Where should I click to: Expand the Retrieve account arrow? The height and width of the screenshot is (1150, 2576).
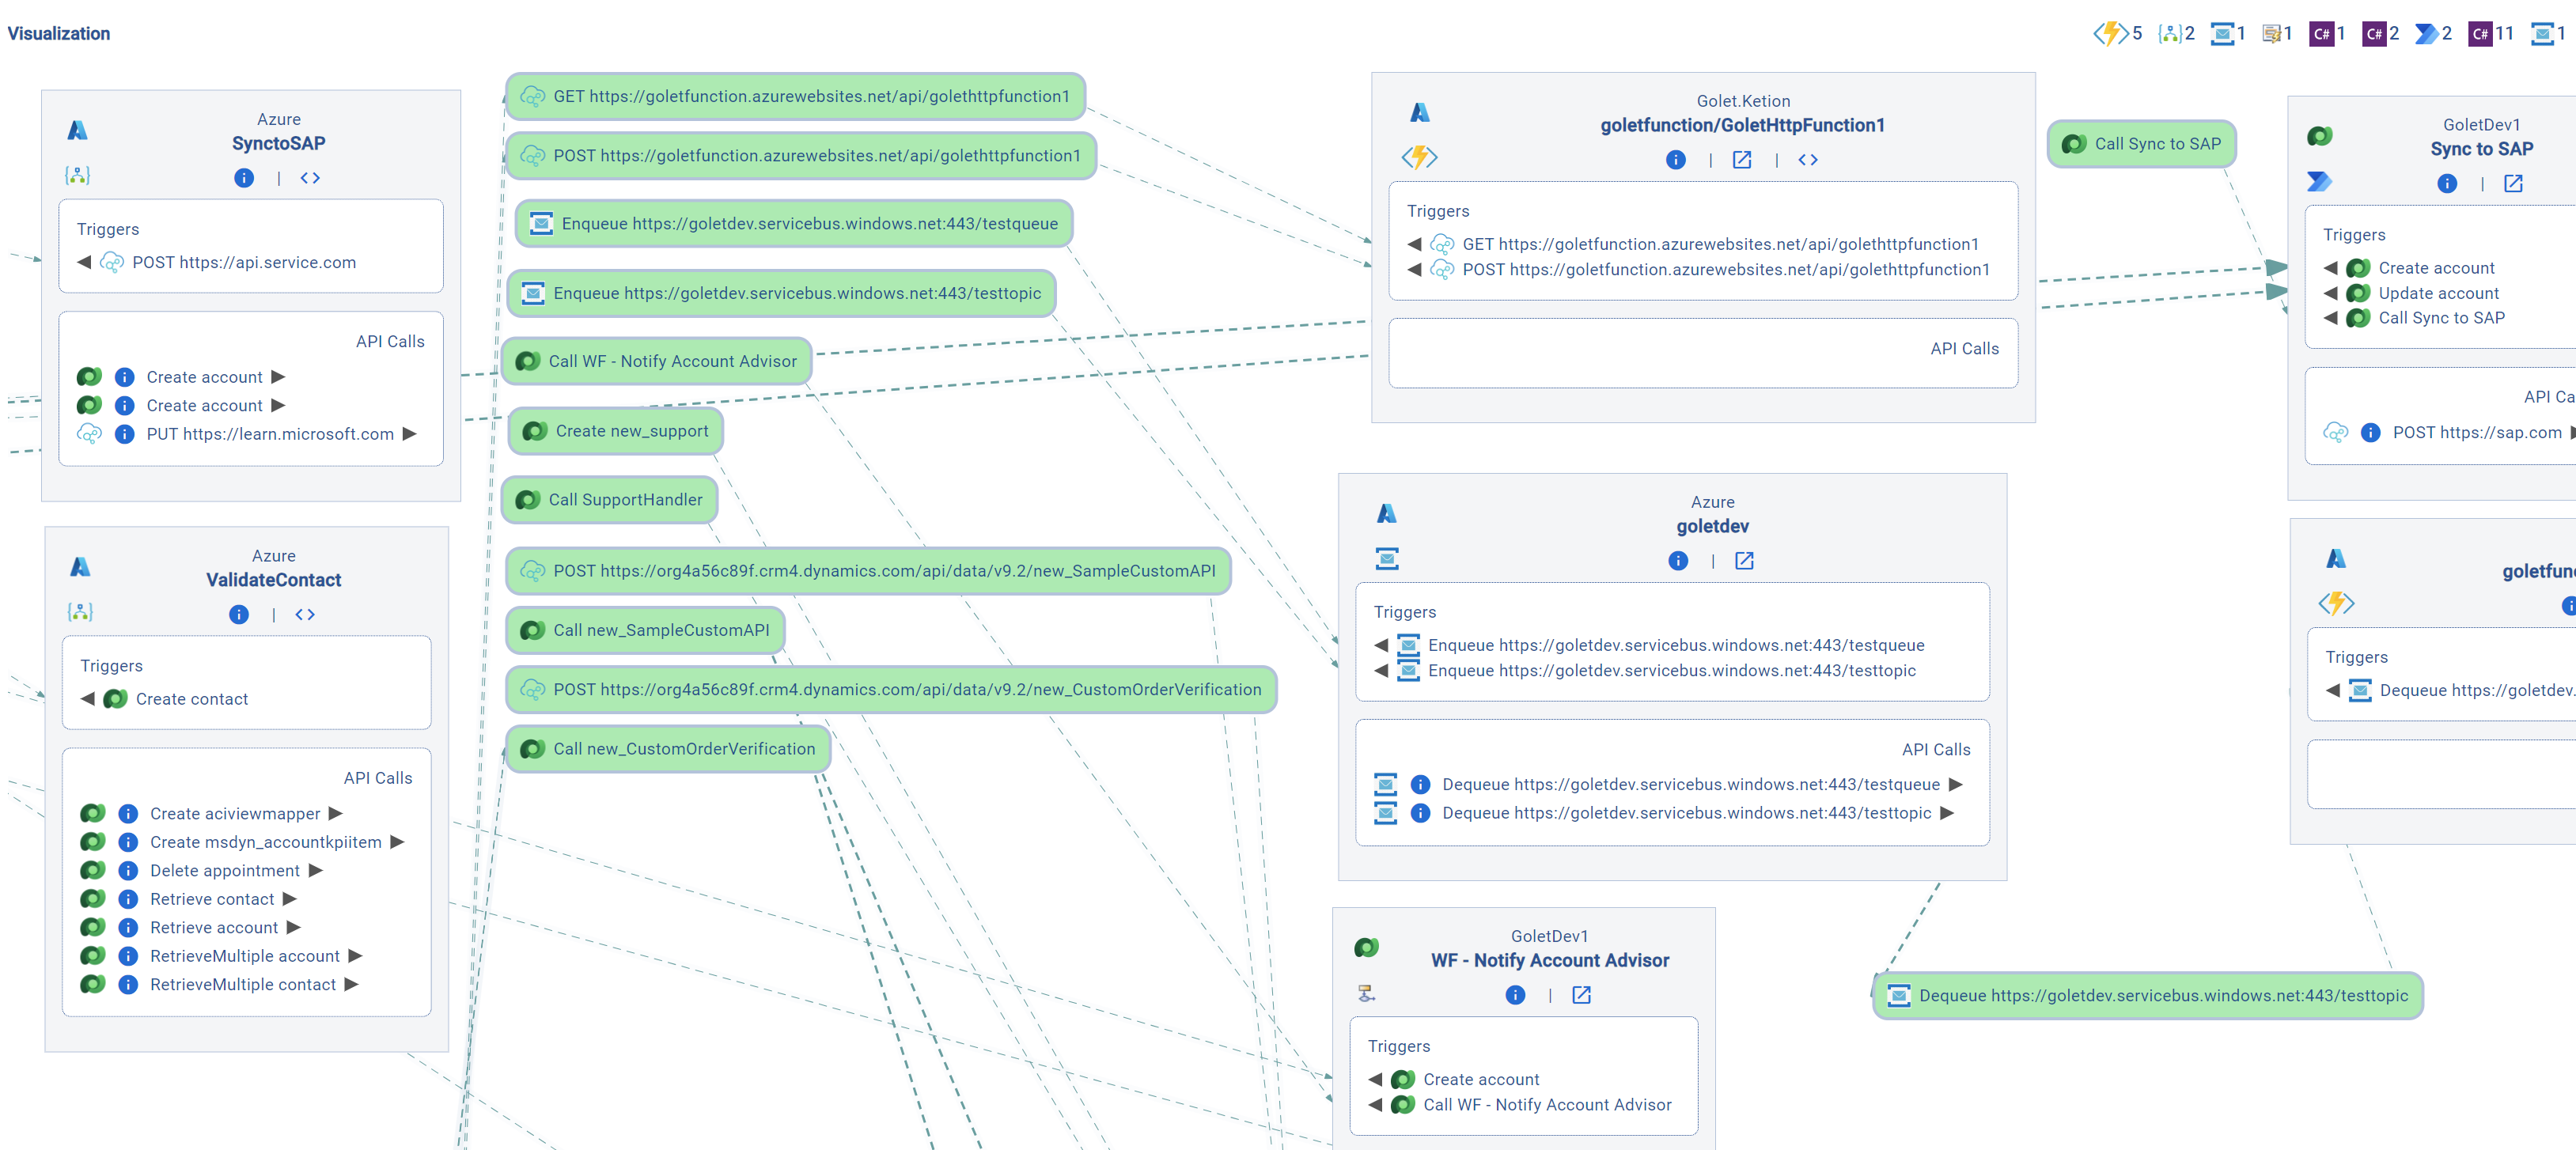[x=293, y=927]
